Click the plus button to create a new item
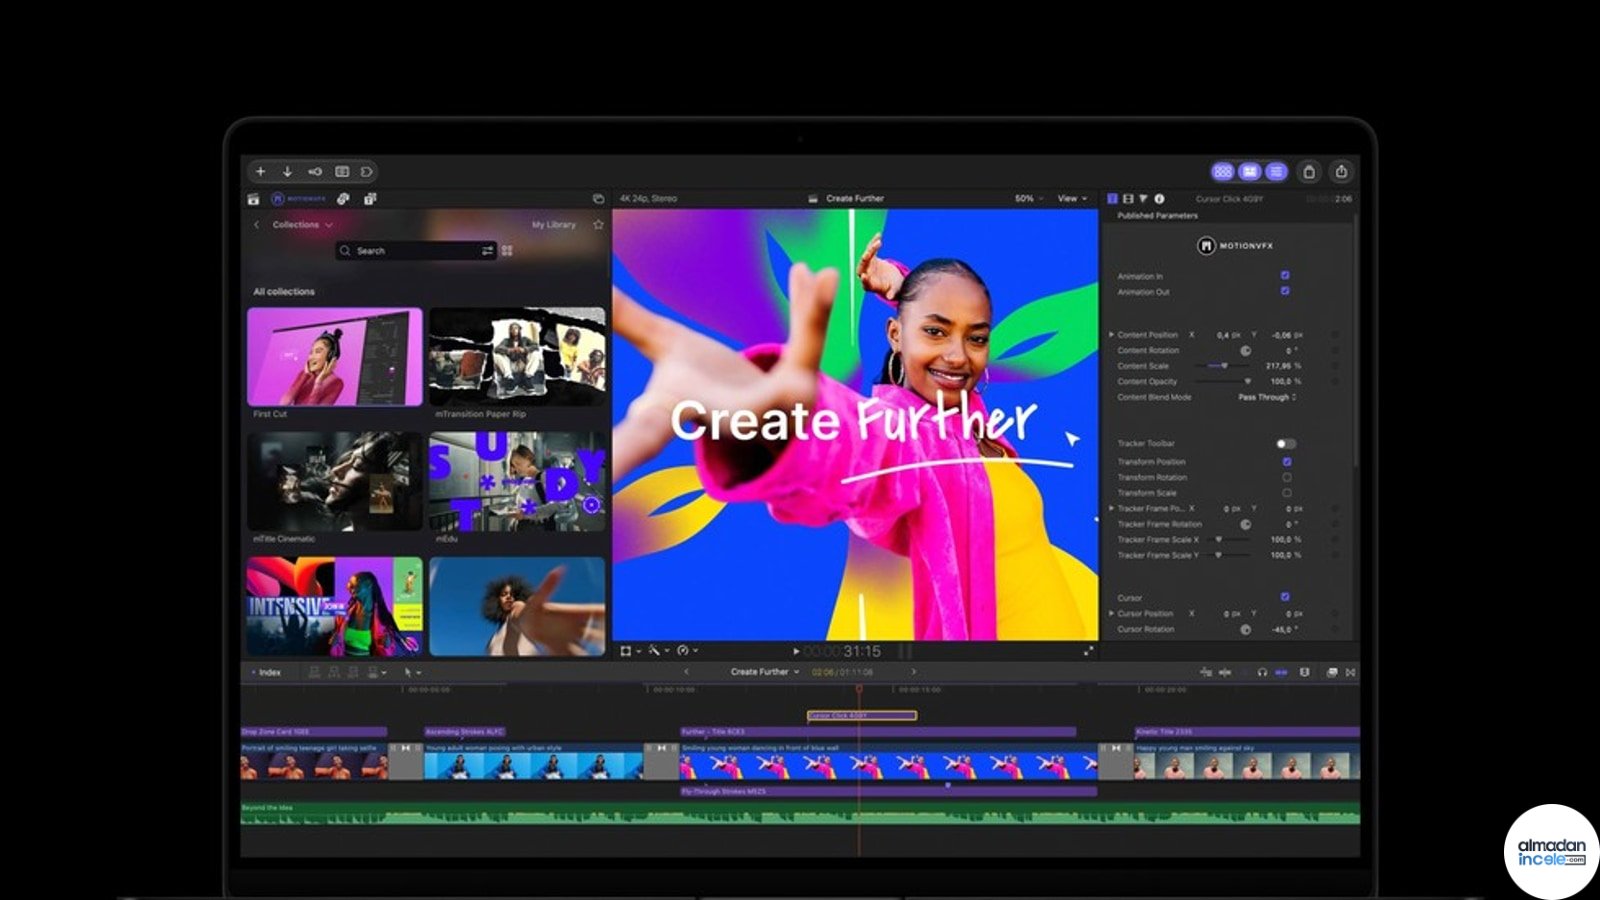Viewport: 1600px width, 900px height. click(x=261, y=172)
